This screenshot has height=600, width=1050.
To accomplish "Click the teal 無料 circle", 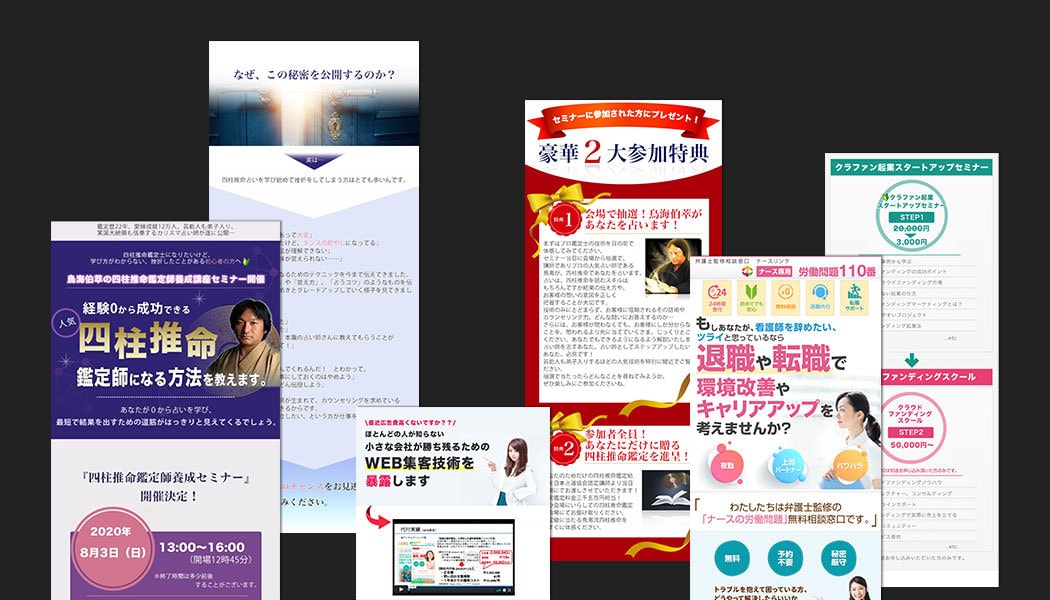I will click(733, 558).
